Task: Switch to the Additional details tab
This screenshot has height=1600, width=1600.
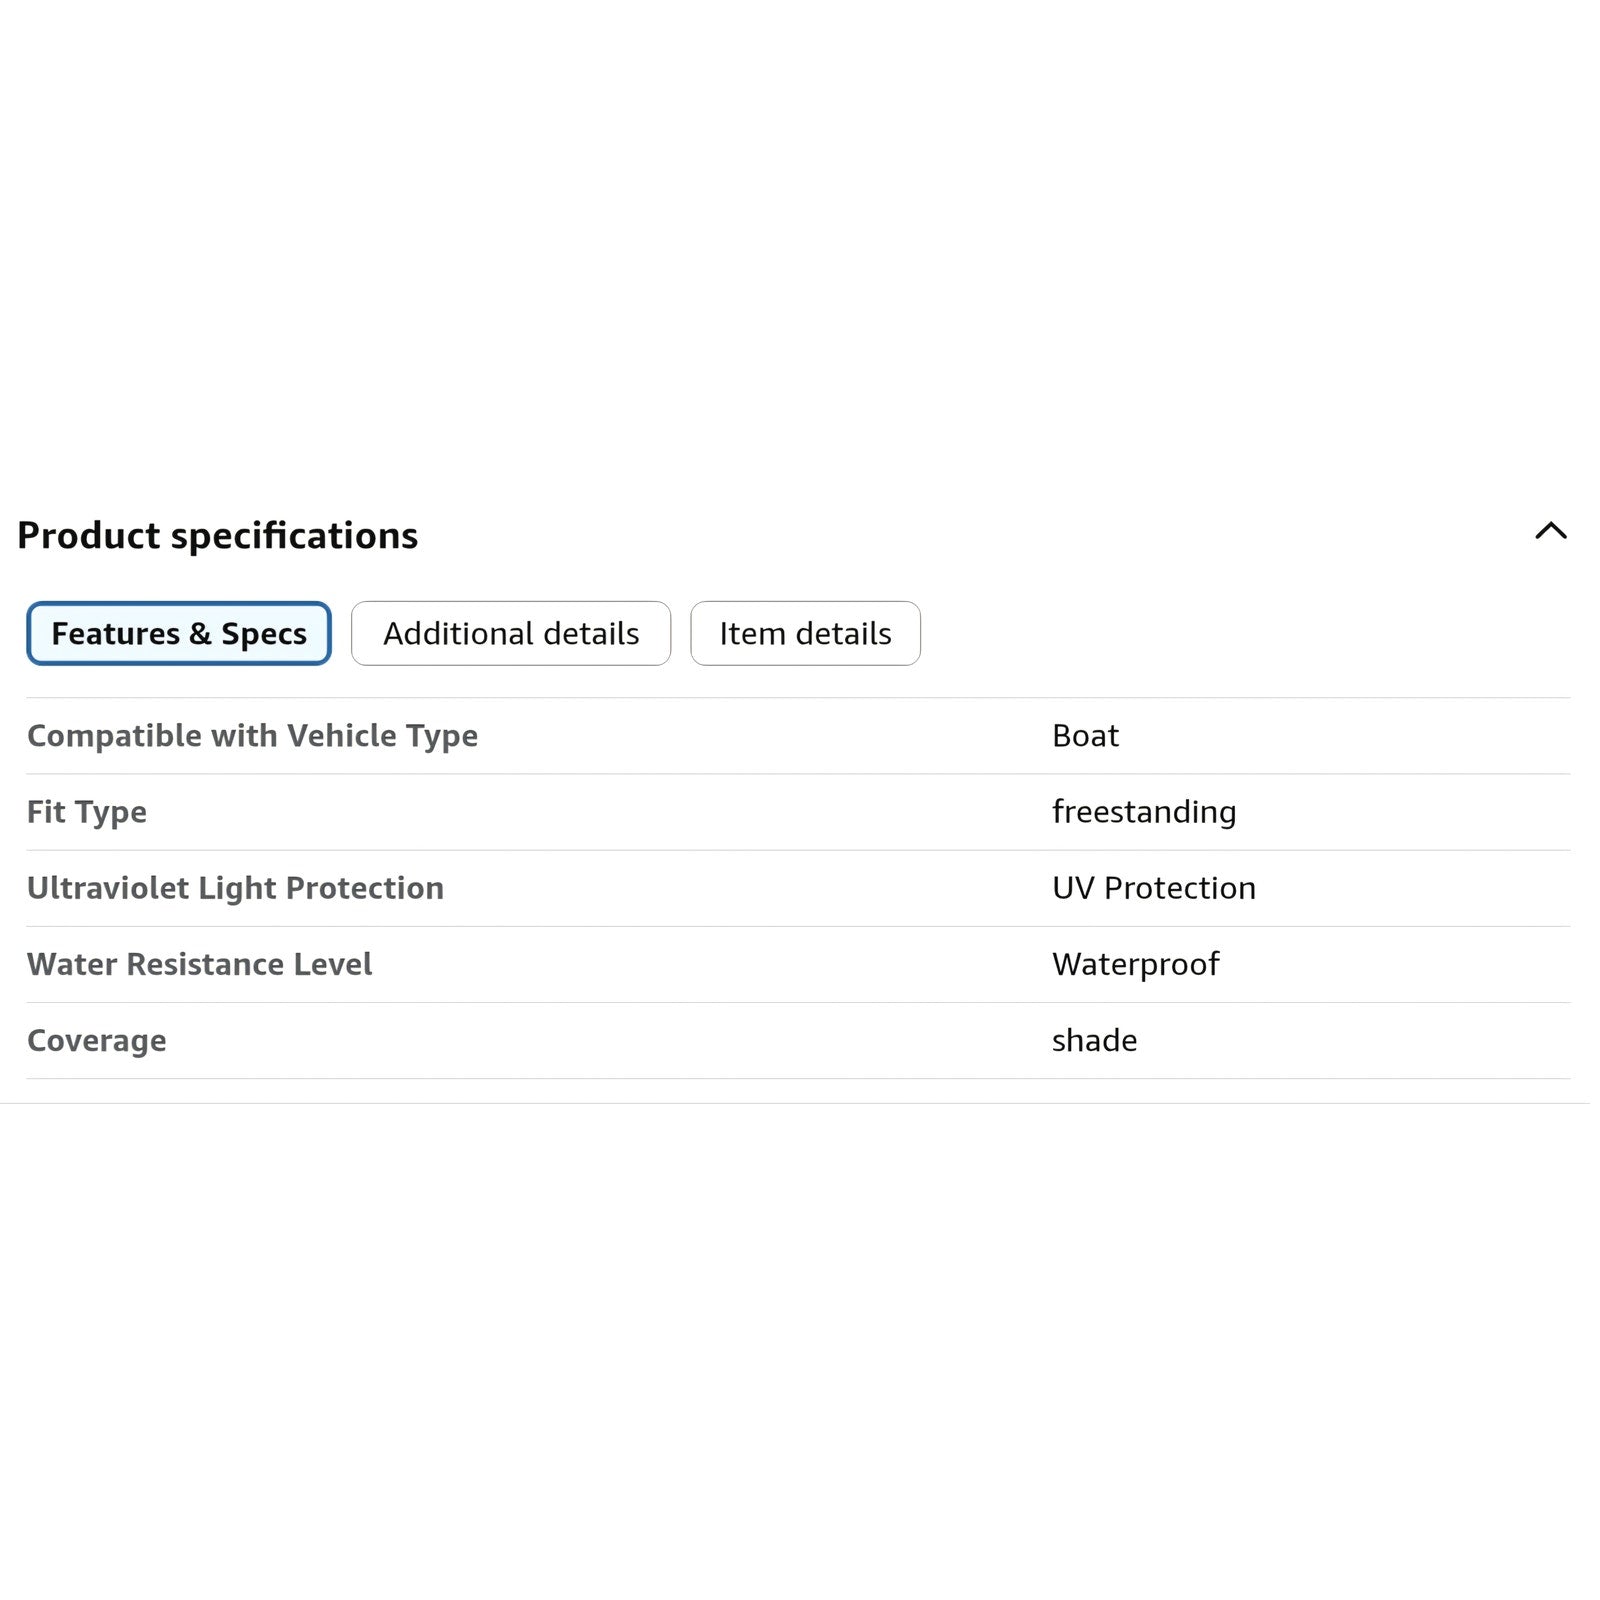Action: (x=511, y=633)
